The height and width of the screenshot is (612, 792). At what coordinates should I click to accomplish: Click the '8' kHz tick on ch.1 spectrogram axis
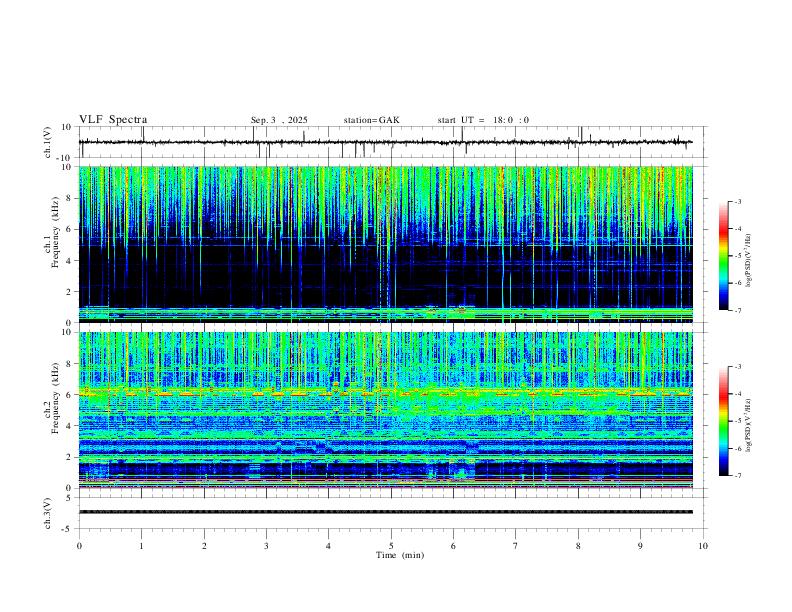coord(70,198)
